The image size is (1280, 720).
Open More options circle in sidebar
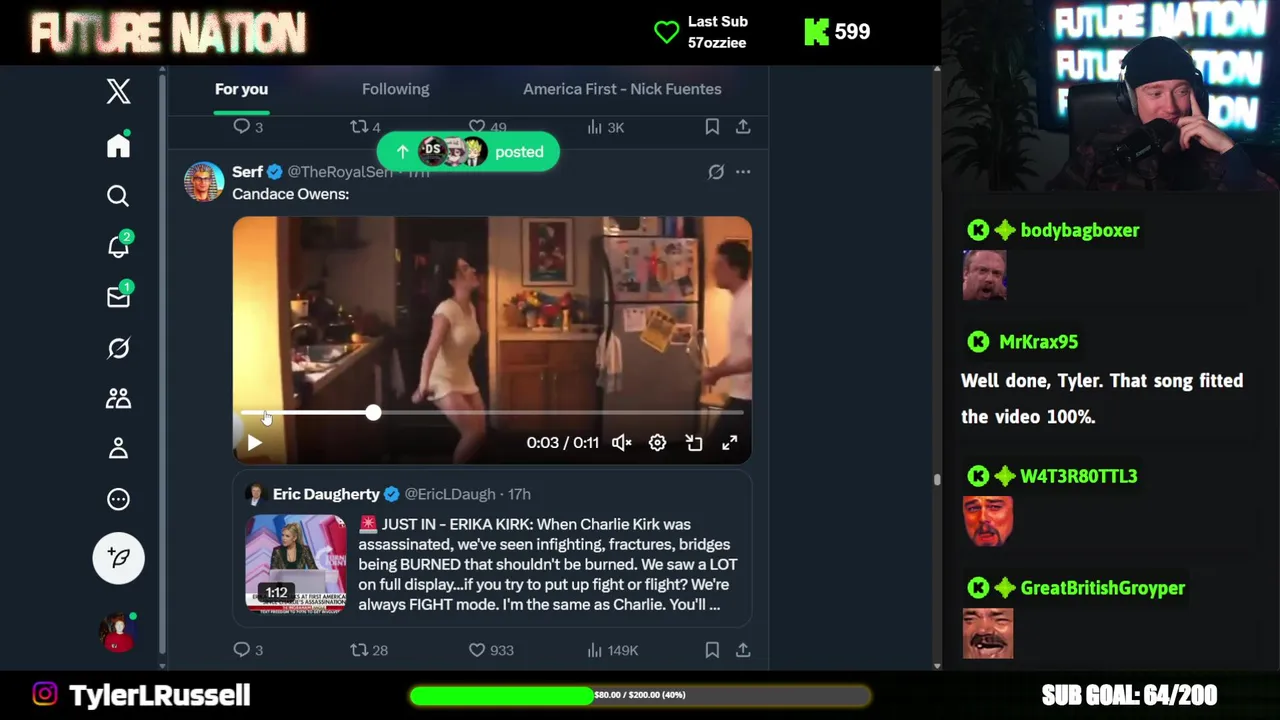click(x=118, y=499)
